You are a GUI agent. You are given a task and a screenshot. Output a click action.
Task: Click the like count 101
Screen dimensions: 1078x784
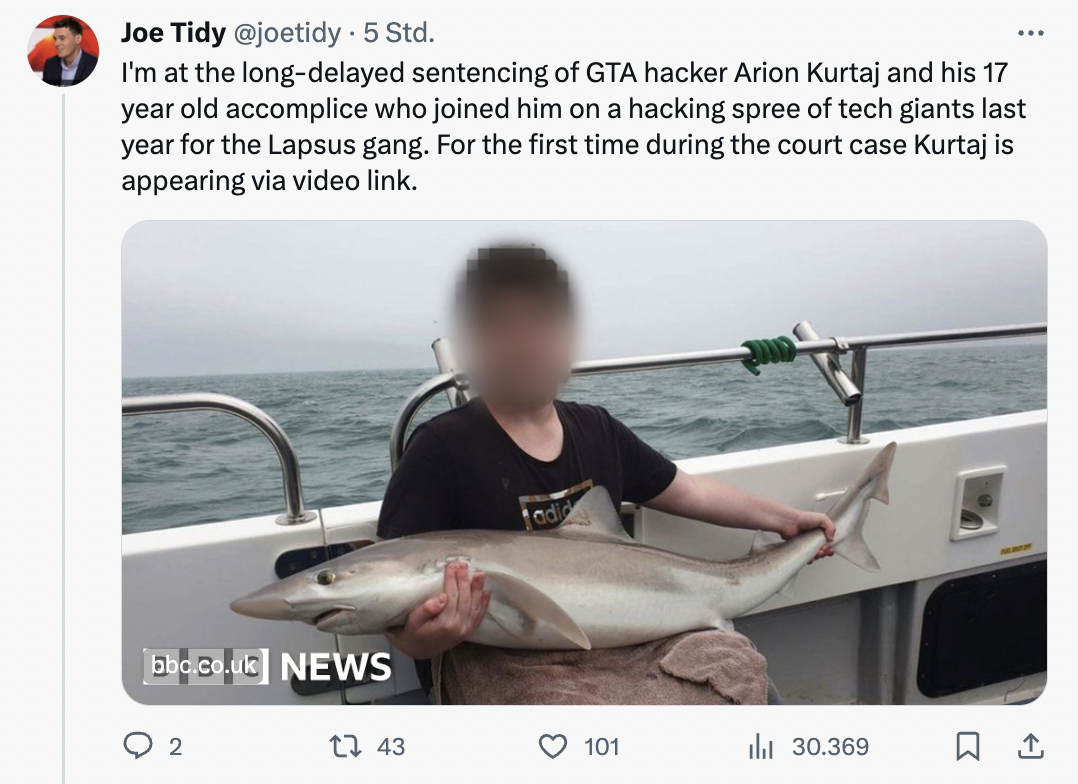click(602, 746)
